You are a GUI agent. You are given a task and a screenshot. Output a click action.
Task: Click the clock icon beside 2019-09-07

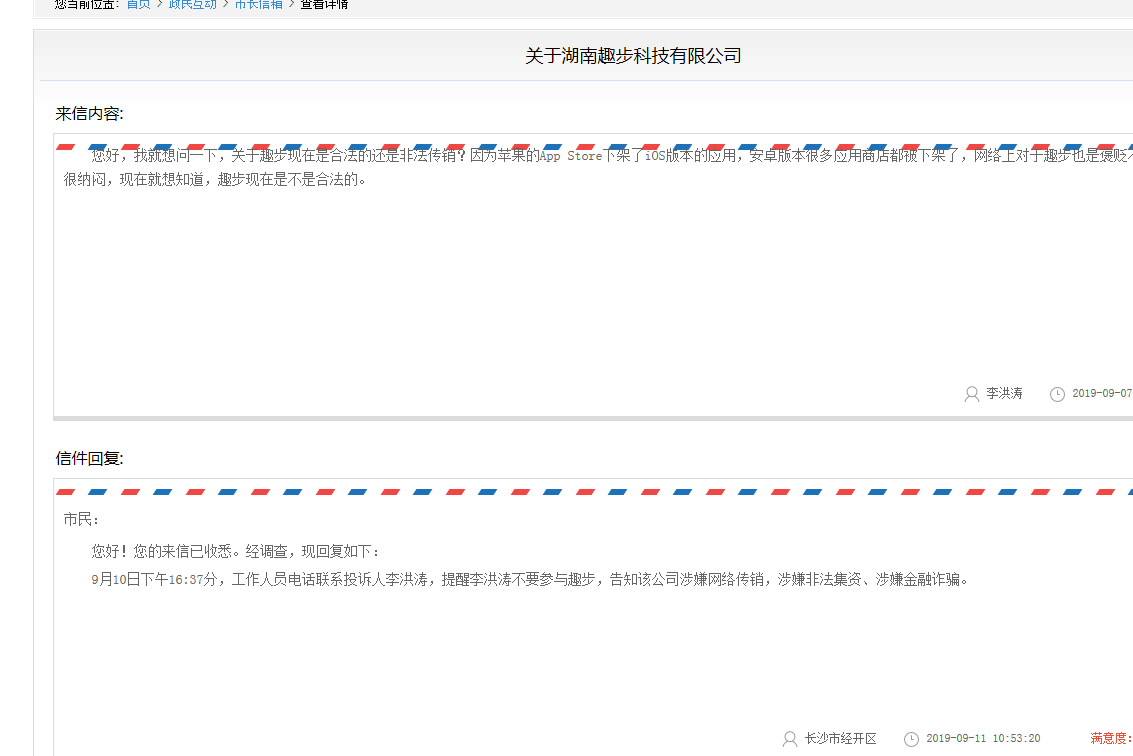tap(1057, 394)
